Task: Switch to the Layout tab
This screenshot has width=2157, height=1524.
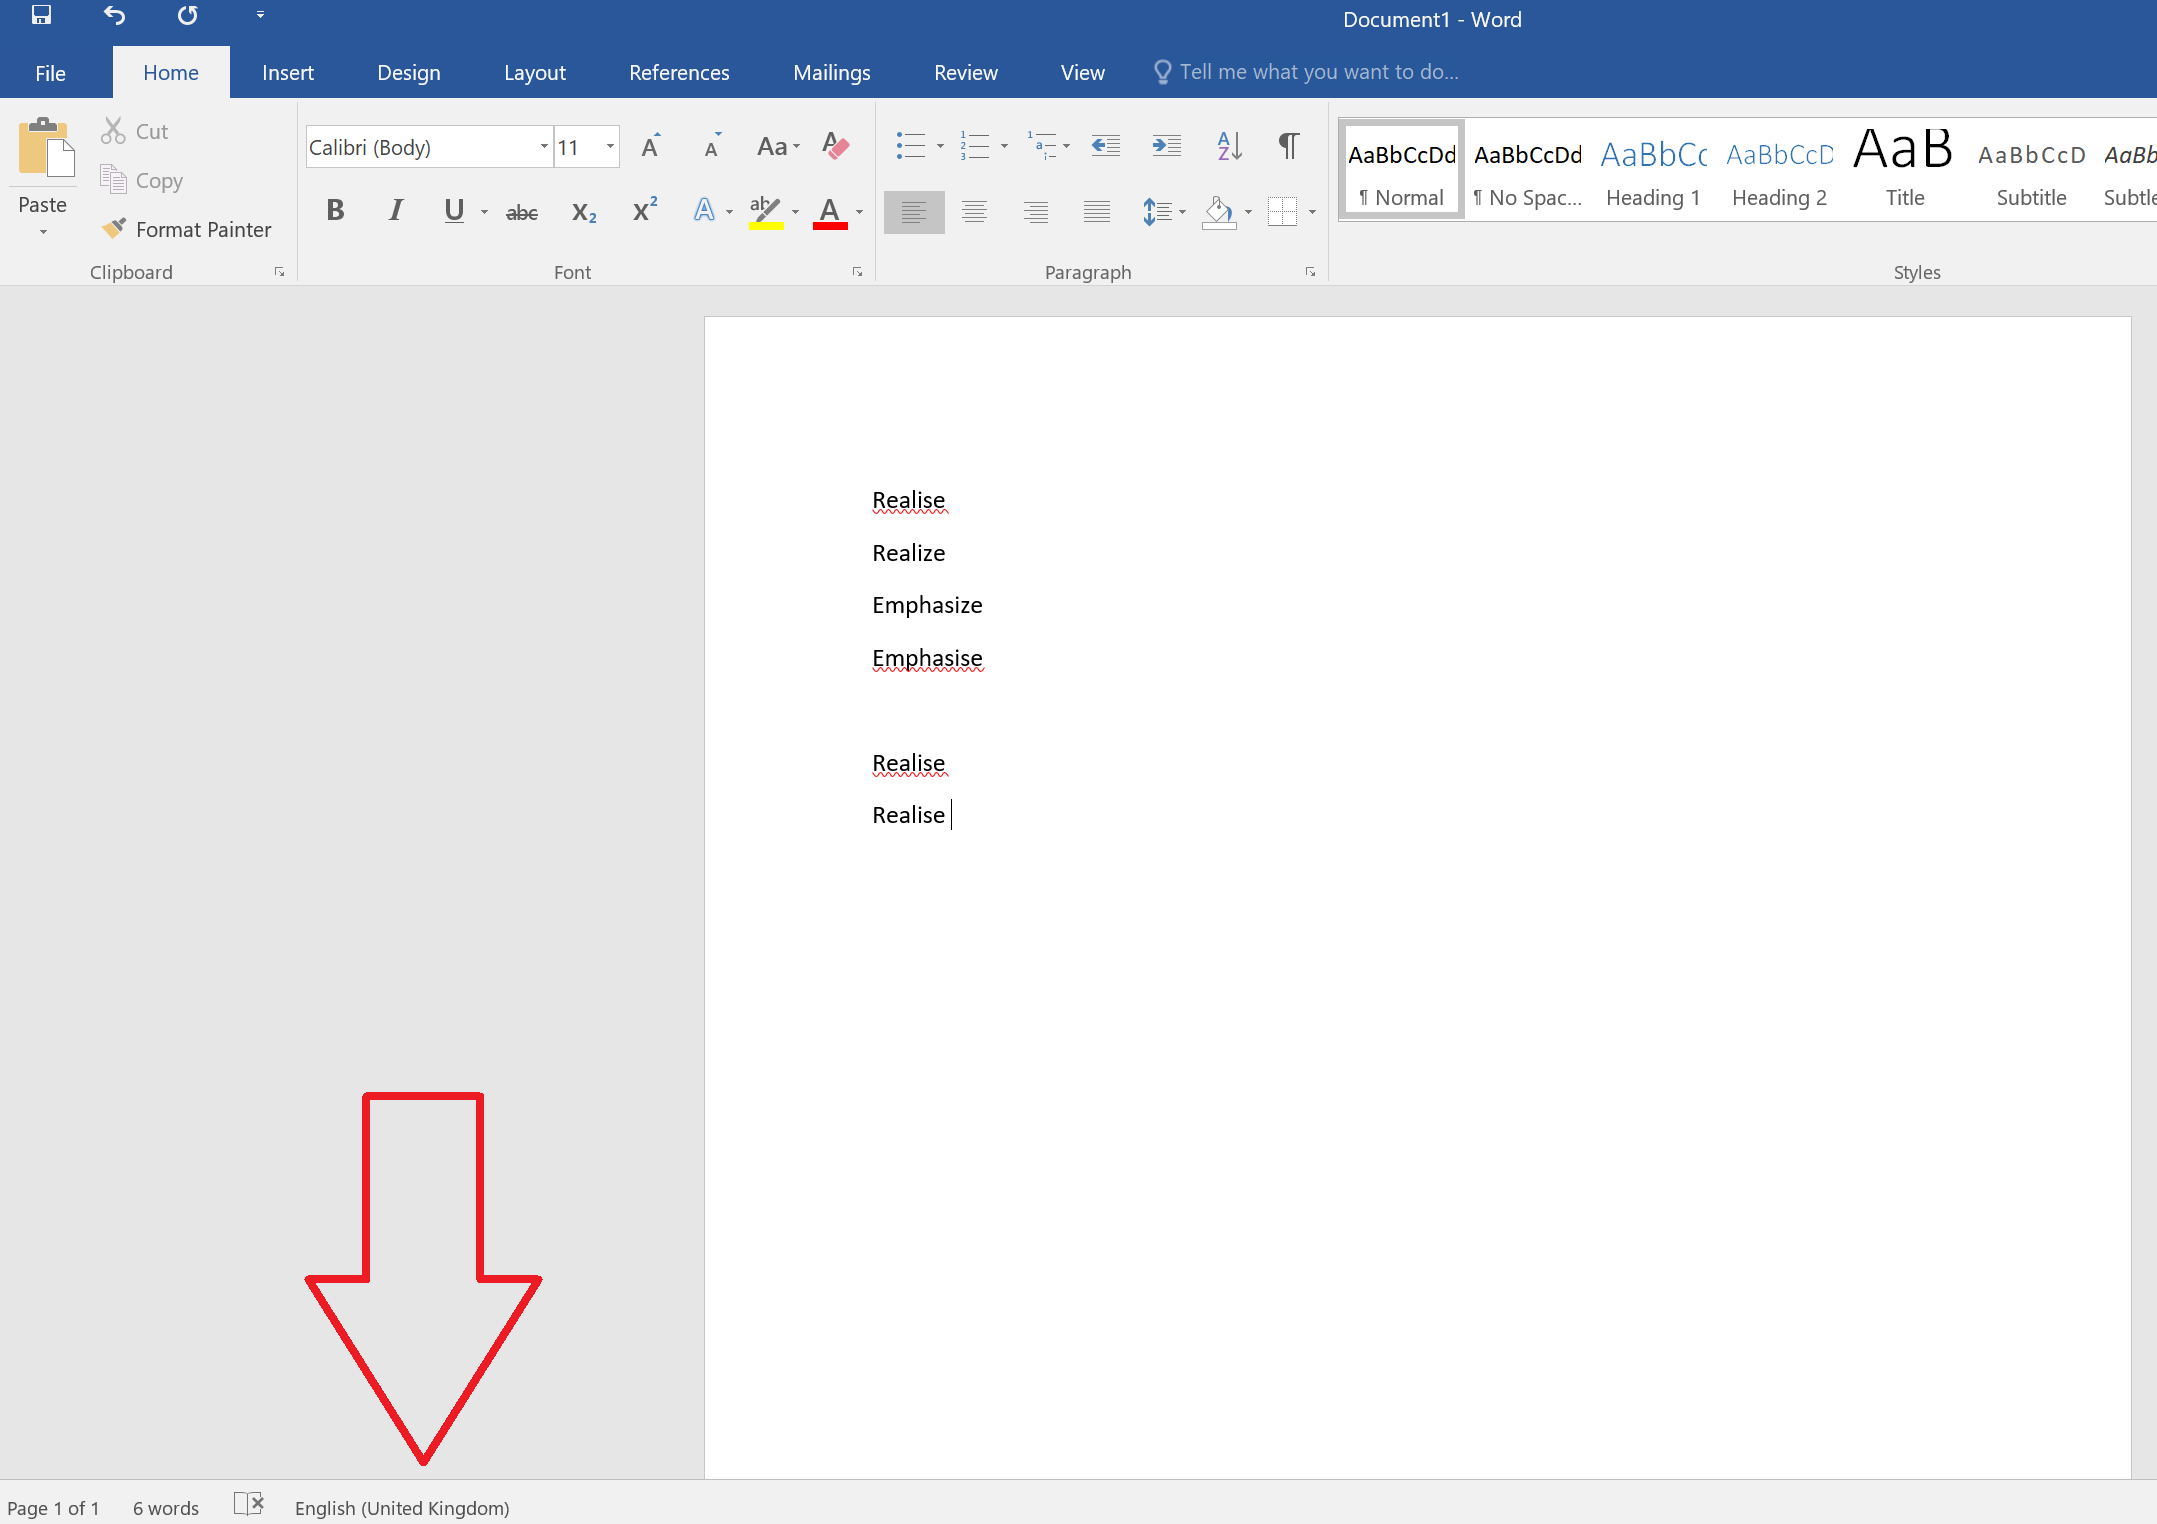Action: click(x=535, y=72)
